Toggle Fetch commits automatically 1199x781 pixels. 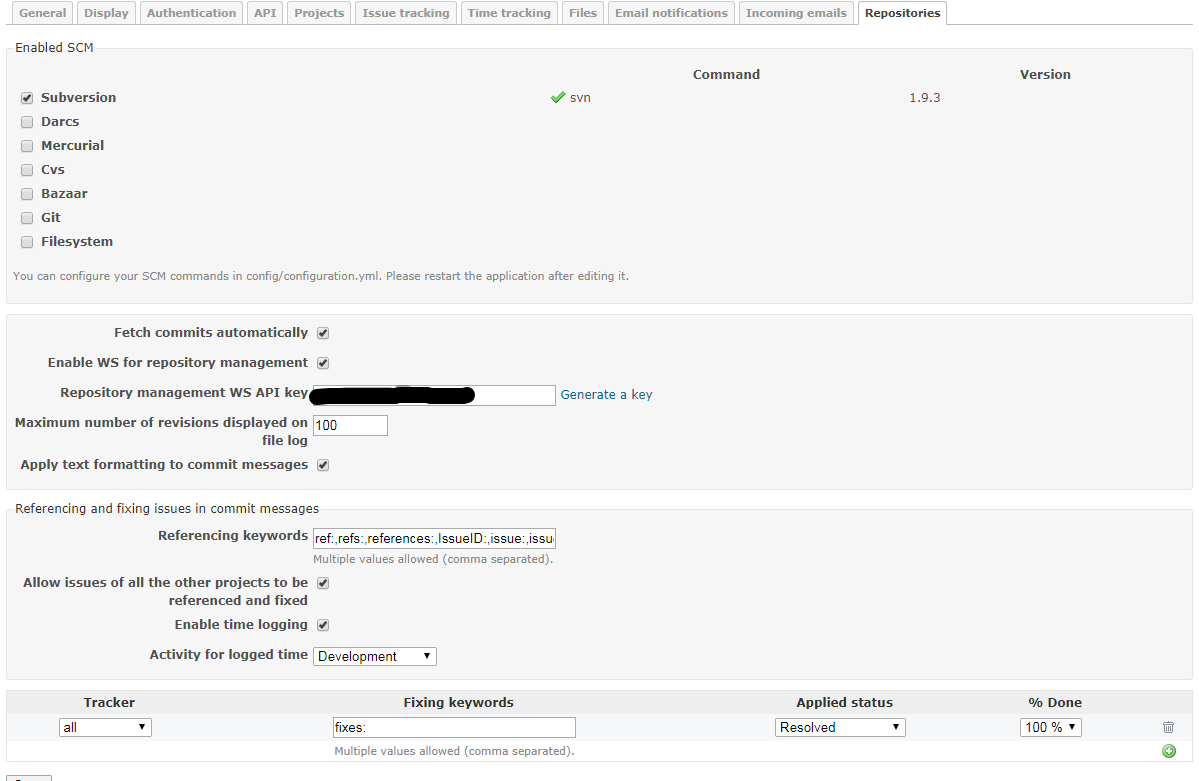[x=323, y=333]
